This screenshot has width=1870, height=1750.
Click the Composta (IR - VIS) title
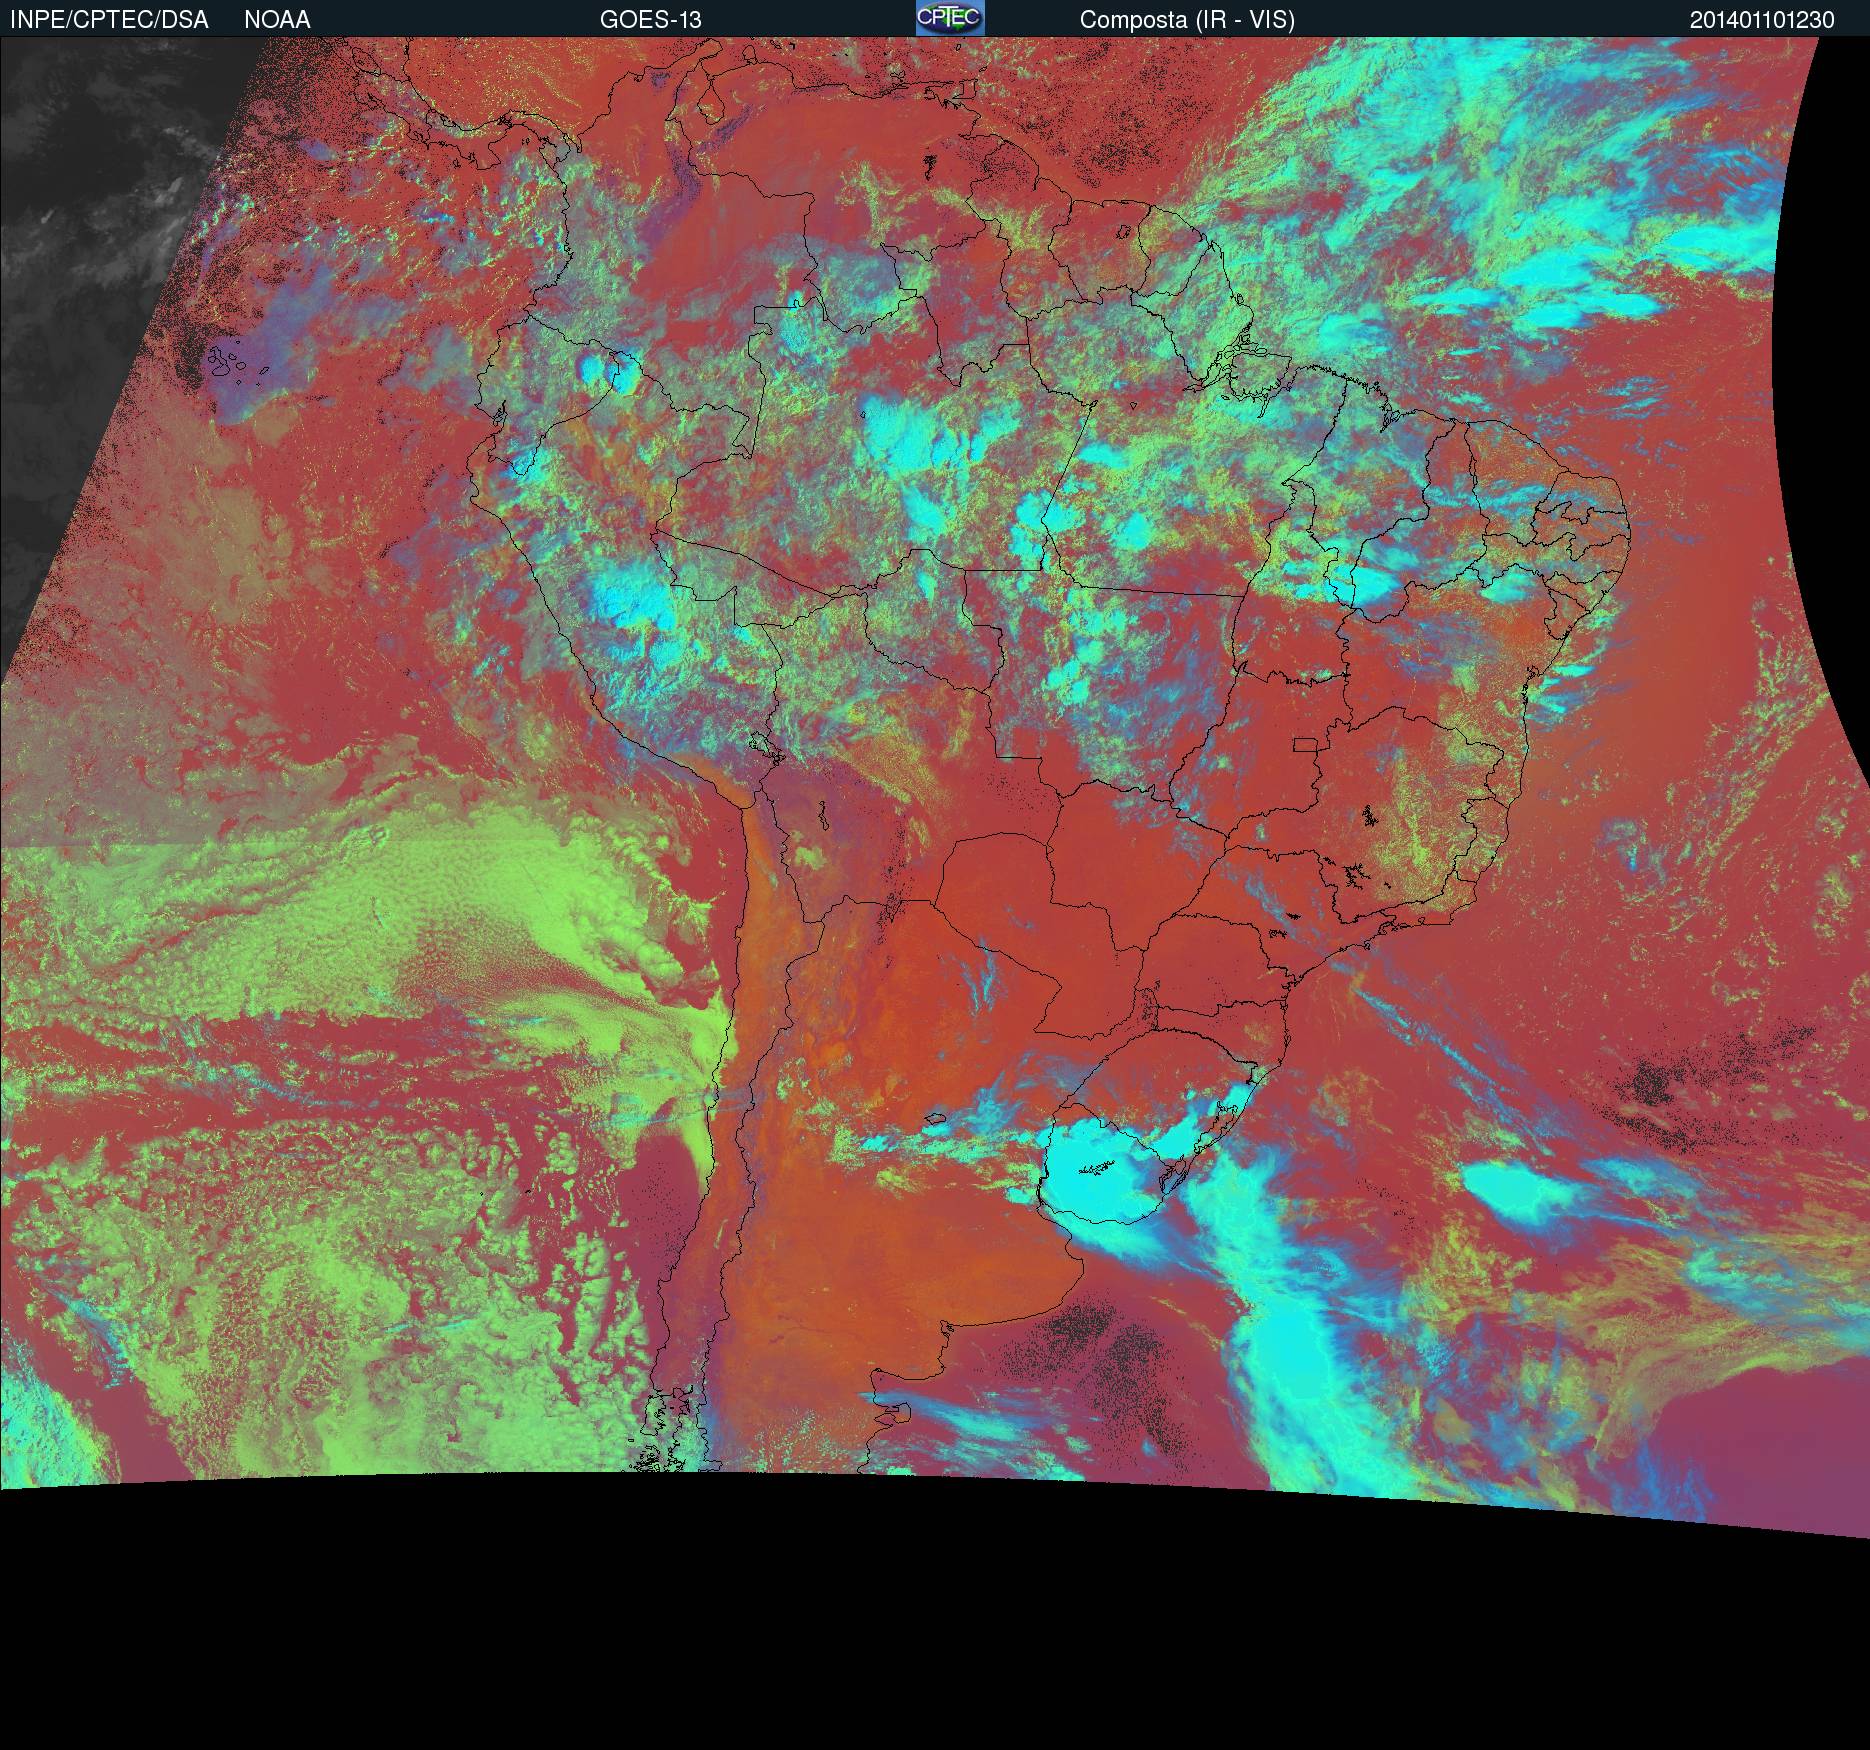click(1187, 20)
